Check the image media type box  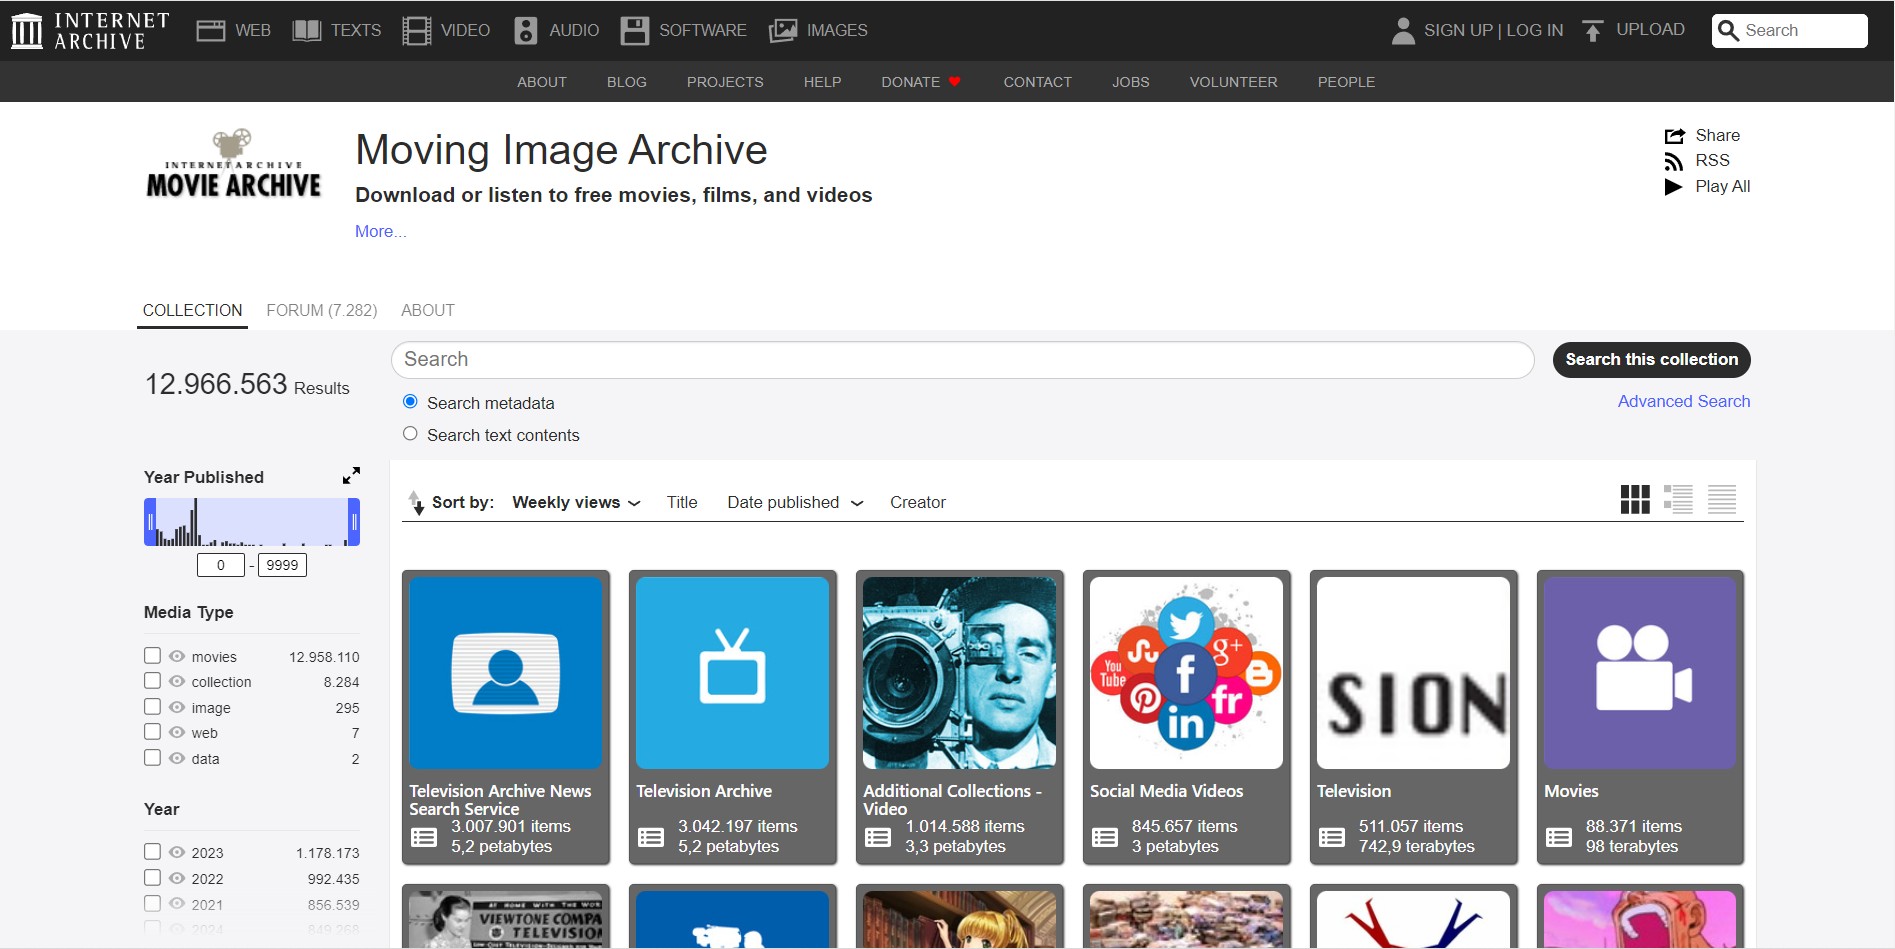tap(152, 707)
